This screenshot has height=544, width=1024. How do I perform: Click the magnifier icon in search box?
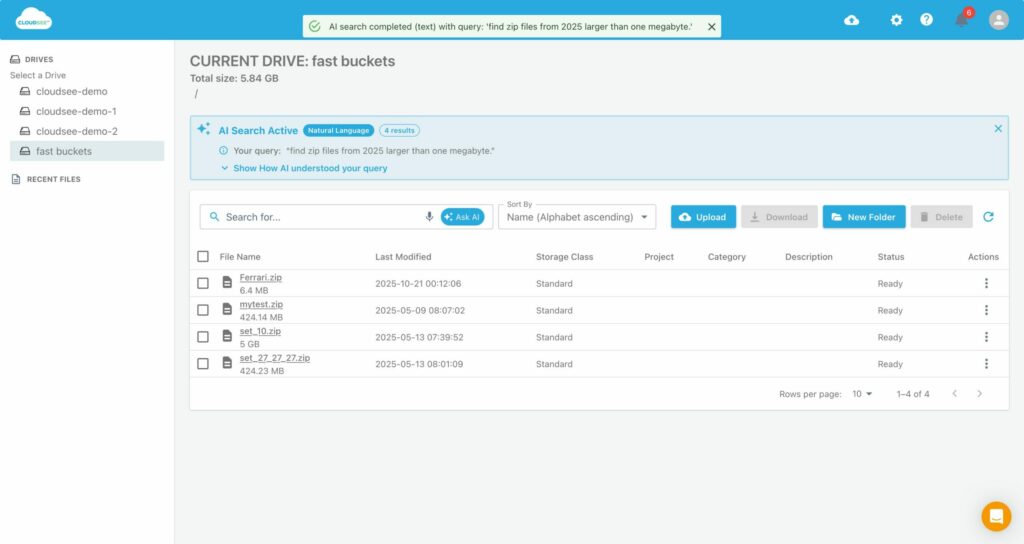(x=214, y=217)
